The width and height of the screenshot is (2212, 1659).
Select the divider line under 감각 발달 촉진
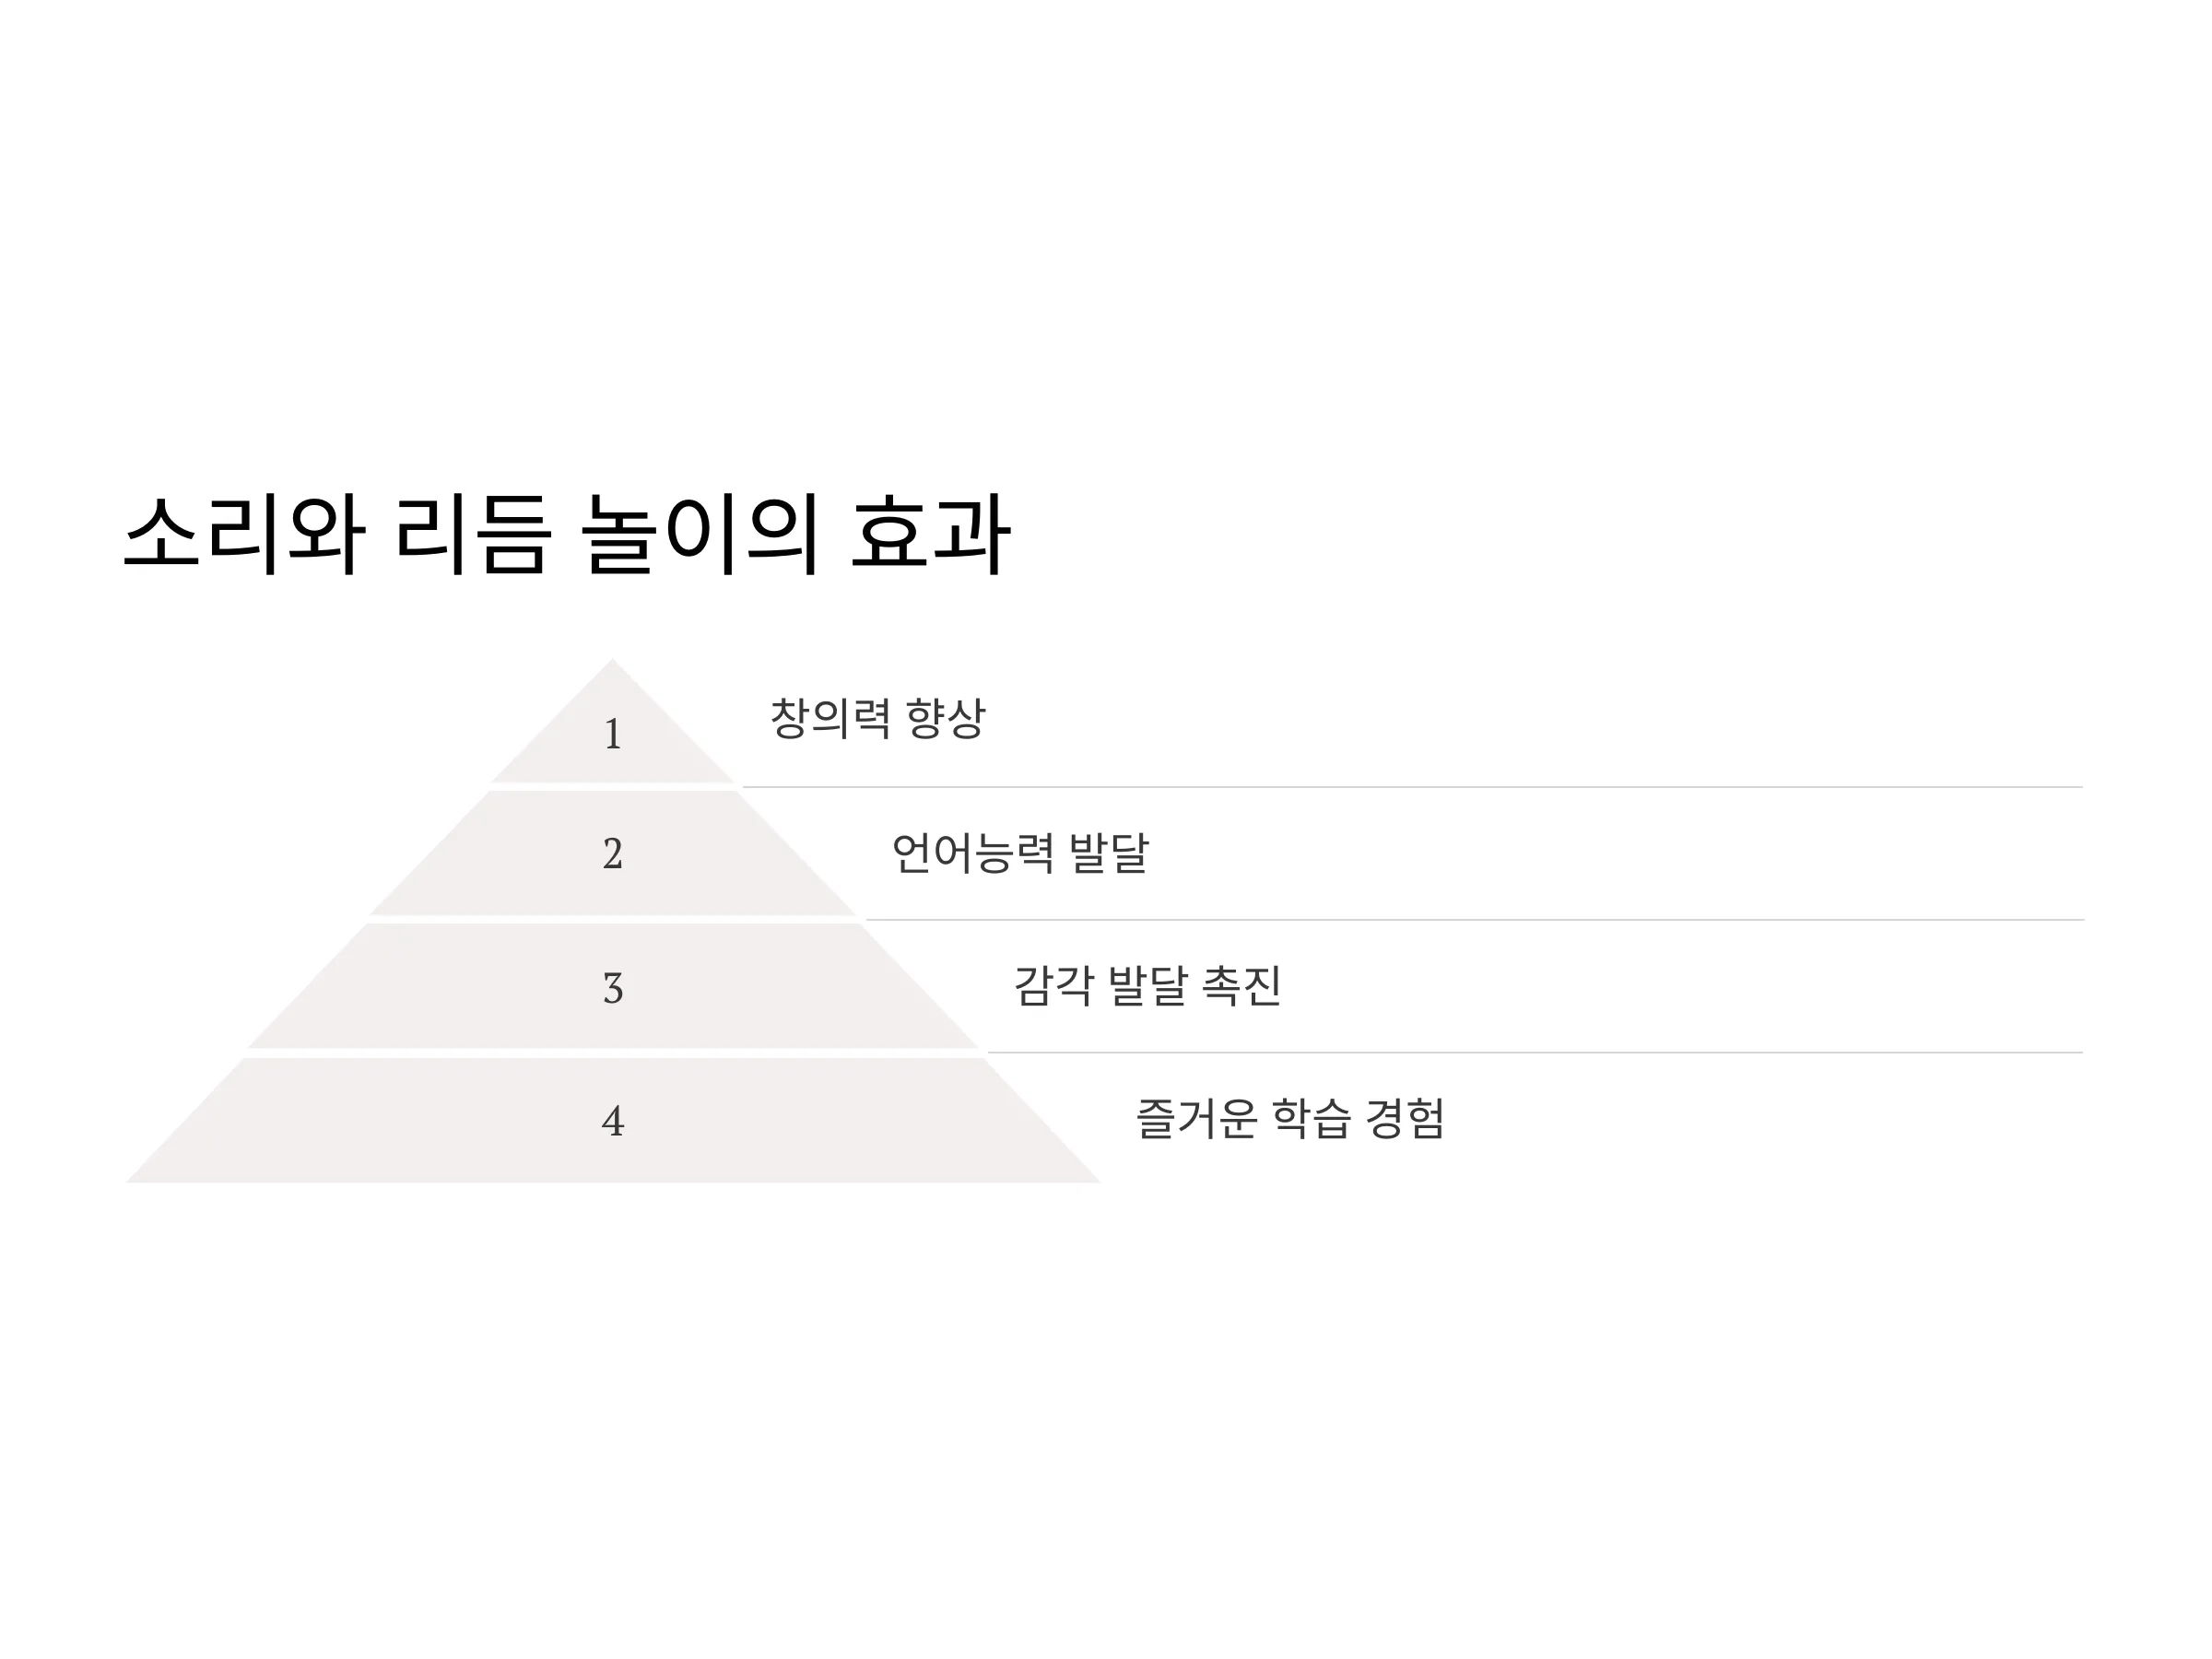pos(1535,1052)
